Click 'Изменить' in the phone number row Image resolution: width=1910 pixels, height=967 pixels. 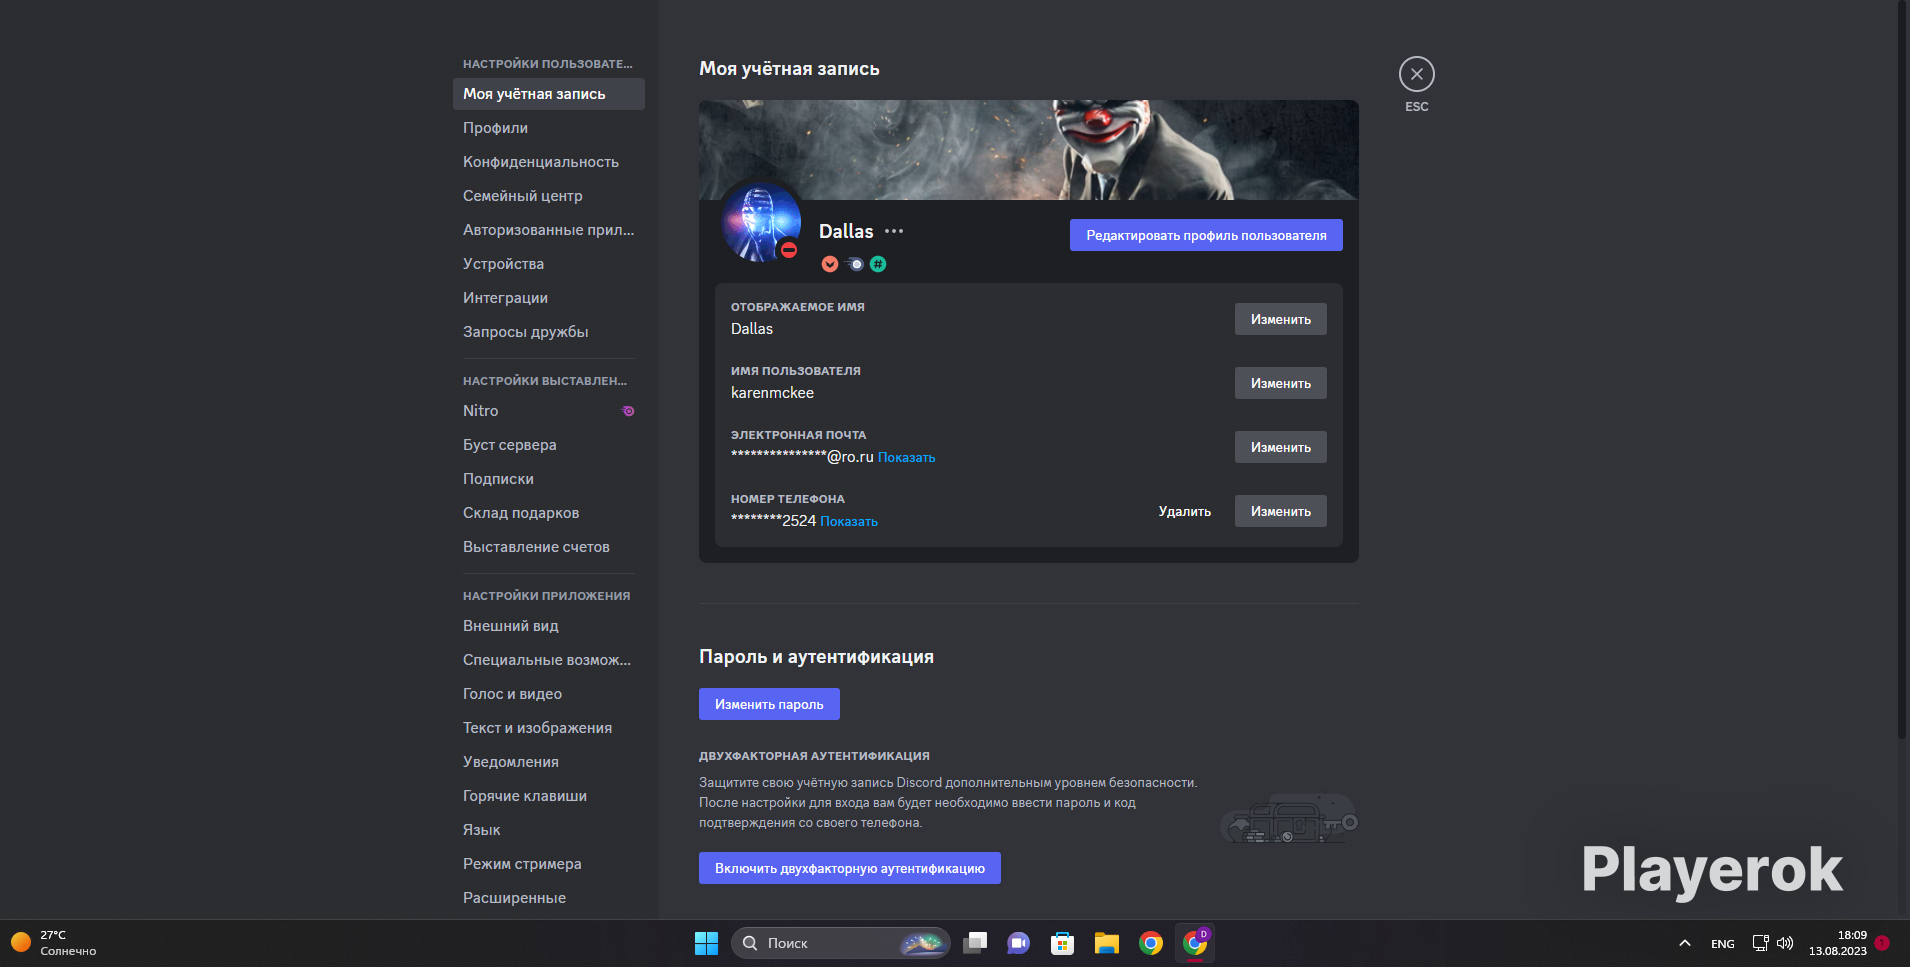(1281, 511)
